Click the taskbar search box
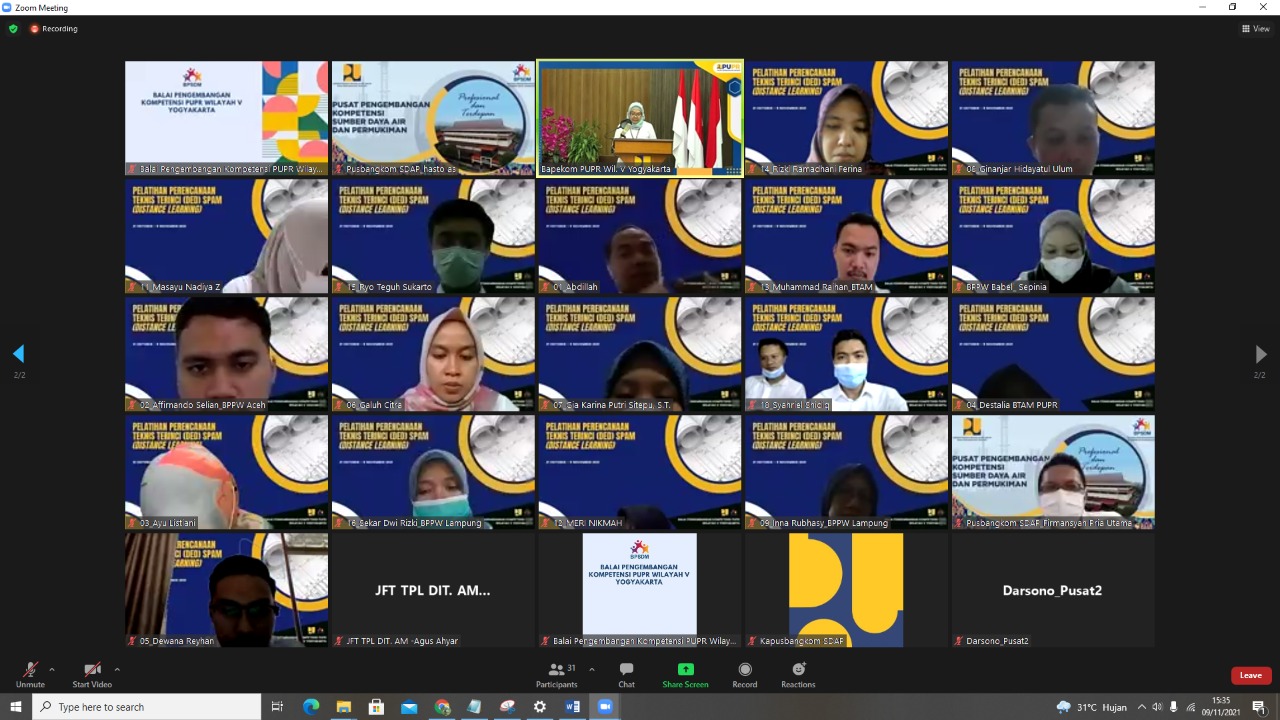Screen dimensions: 1280x720 point(147,707)
